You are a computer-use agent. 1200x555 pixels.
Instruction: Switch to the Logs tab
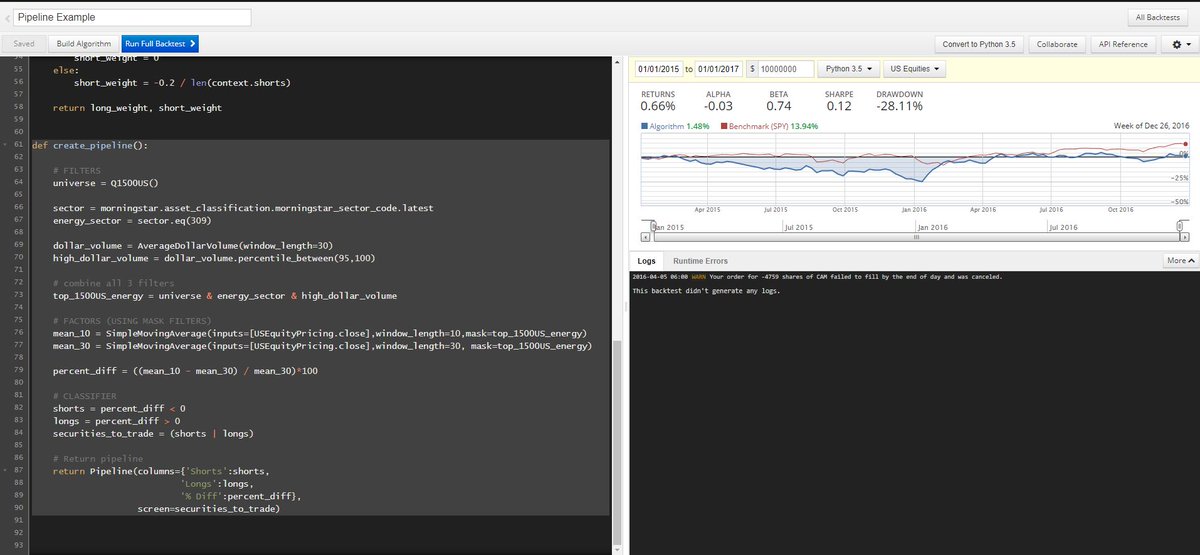(646, 261)
